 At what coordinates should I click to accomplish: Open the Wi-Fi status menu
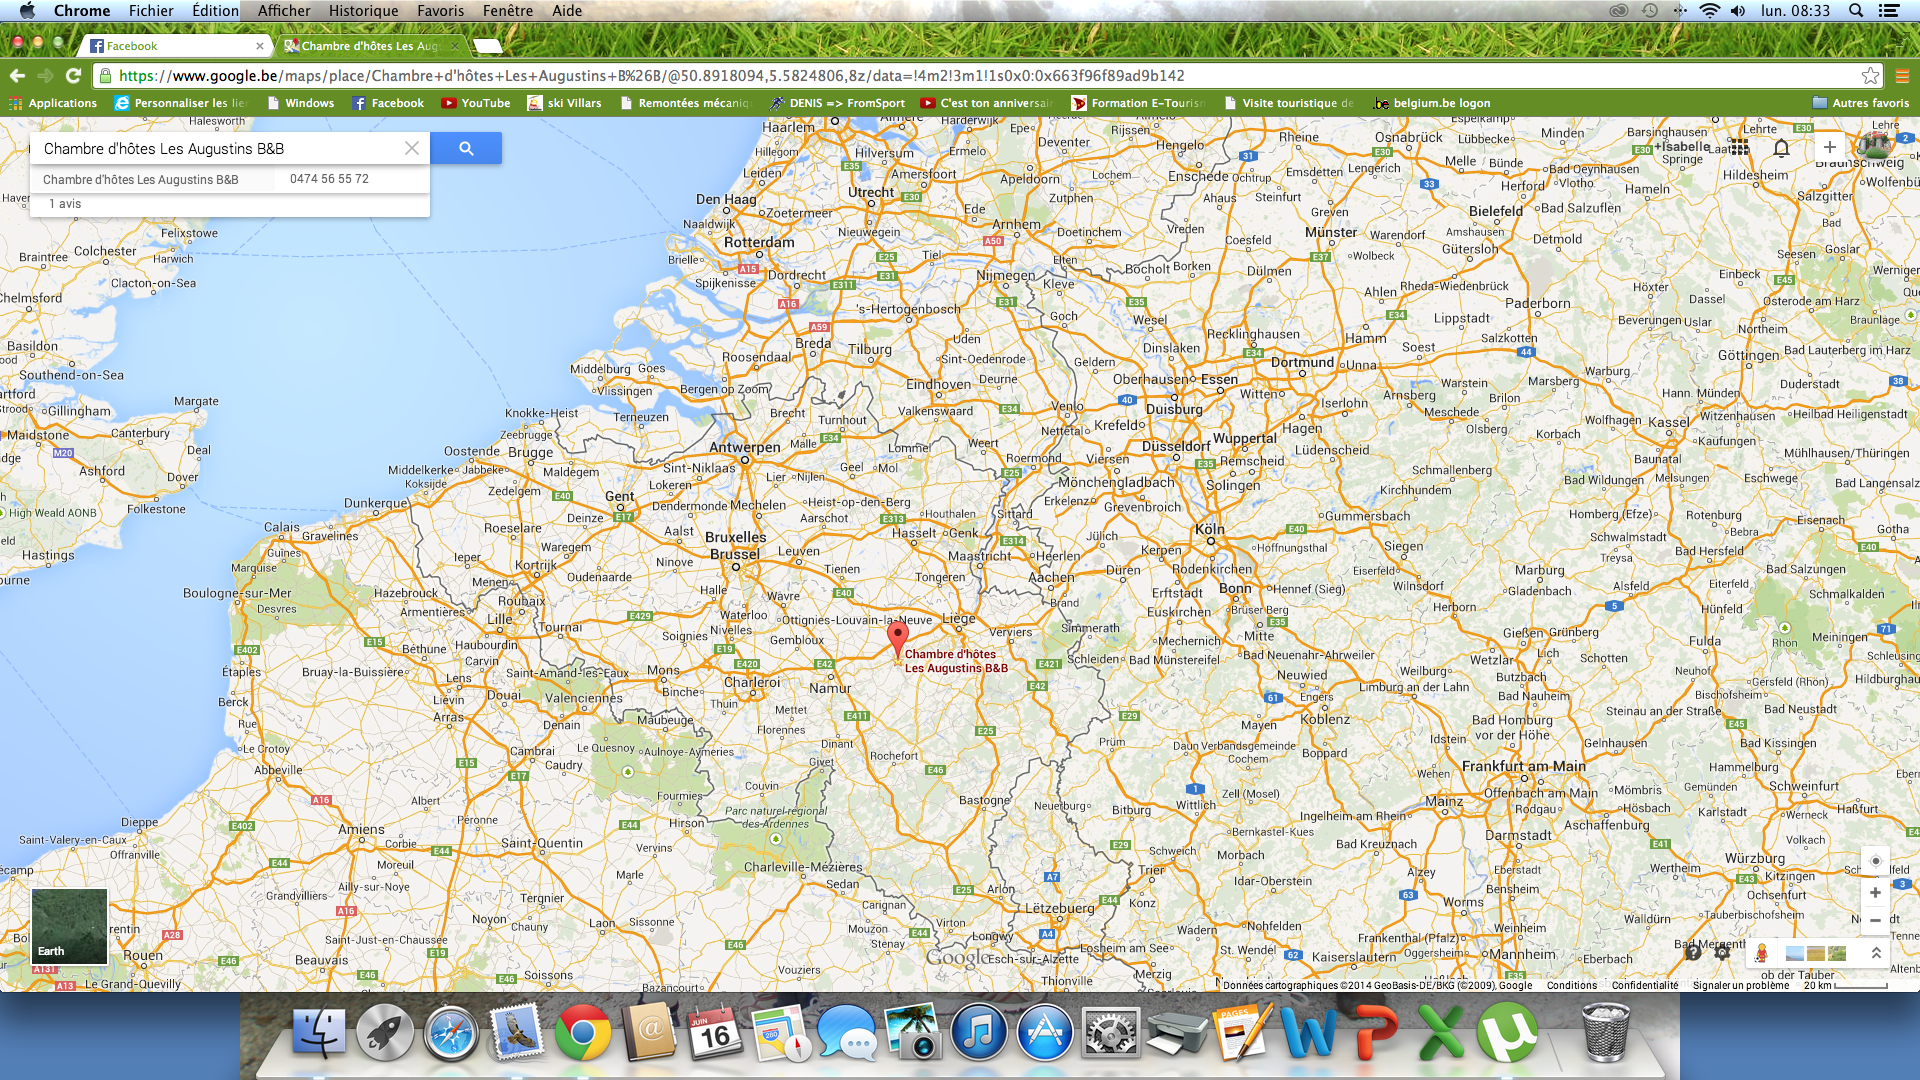coord(1710,11)
